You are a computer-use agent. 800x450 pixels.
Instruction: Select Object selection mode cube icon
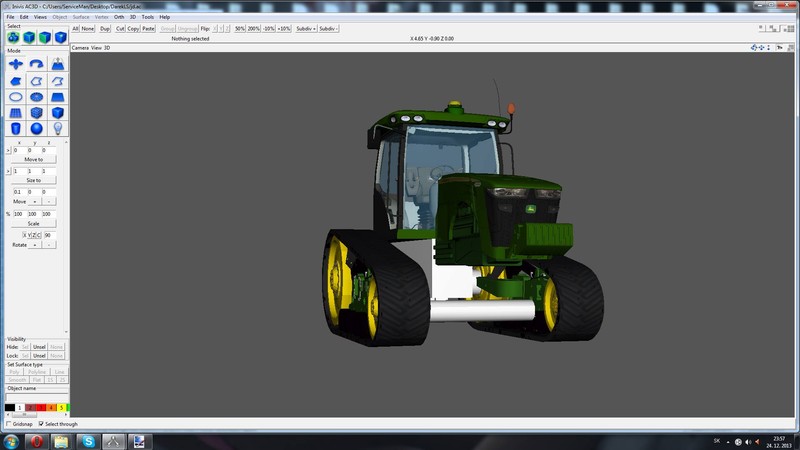coord(29,37)
